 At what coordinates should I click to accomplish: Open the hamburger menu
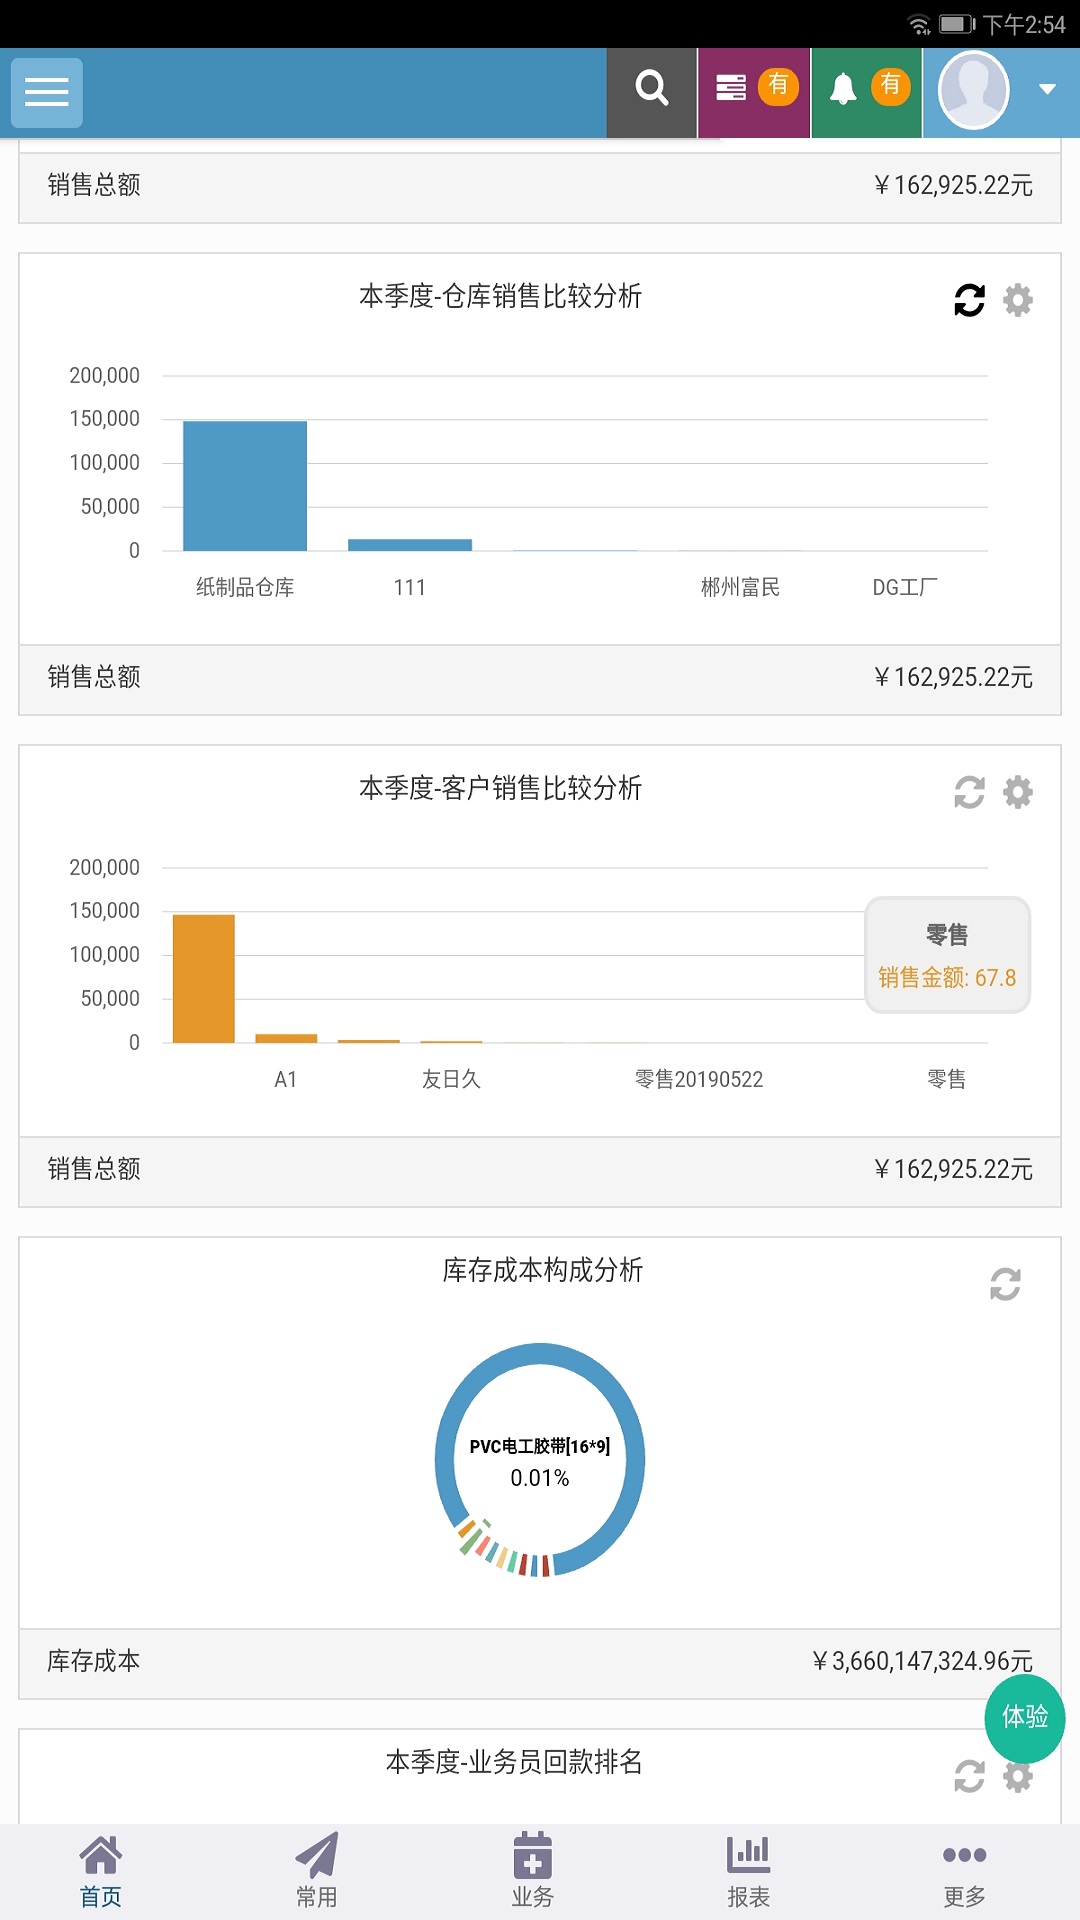46,93
